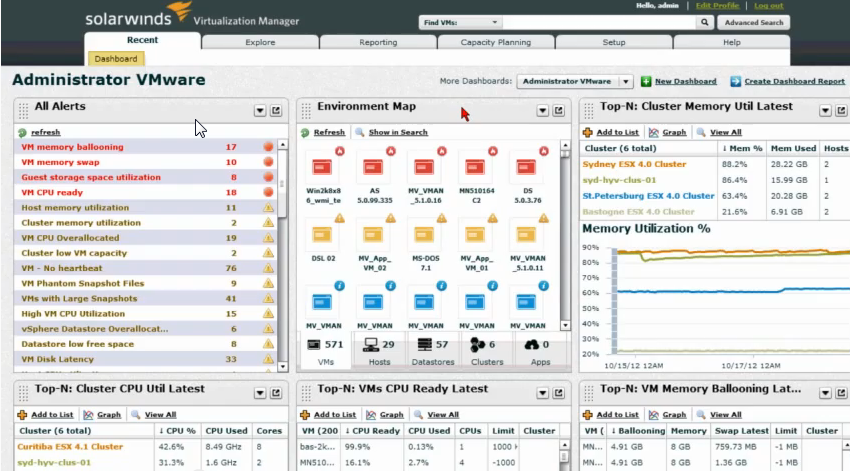Show the 6 Clusters in map
Viewport: 850px width, 471px height.
point(486,351)
